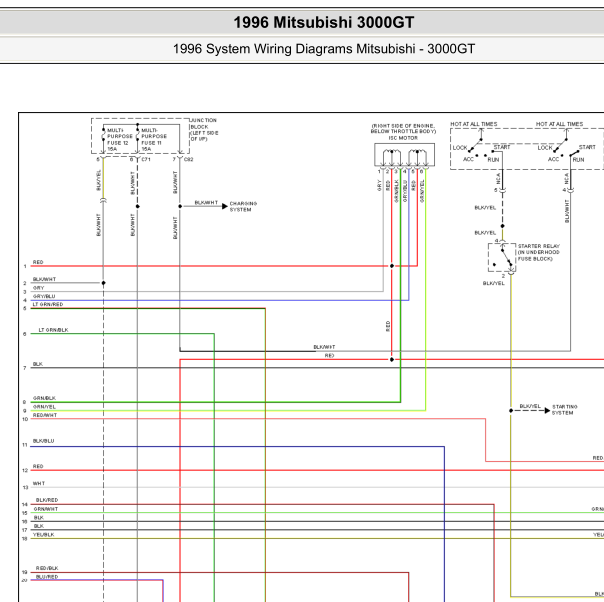Click the "1996 Mitsubishi 3000GT" title heading
Viewport: 604px width, 602px height.
(x=324, y=22)
